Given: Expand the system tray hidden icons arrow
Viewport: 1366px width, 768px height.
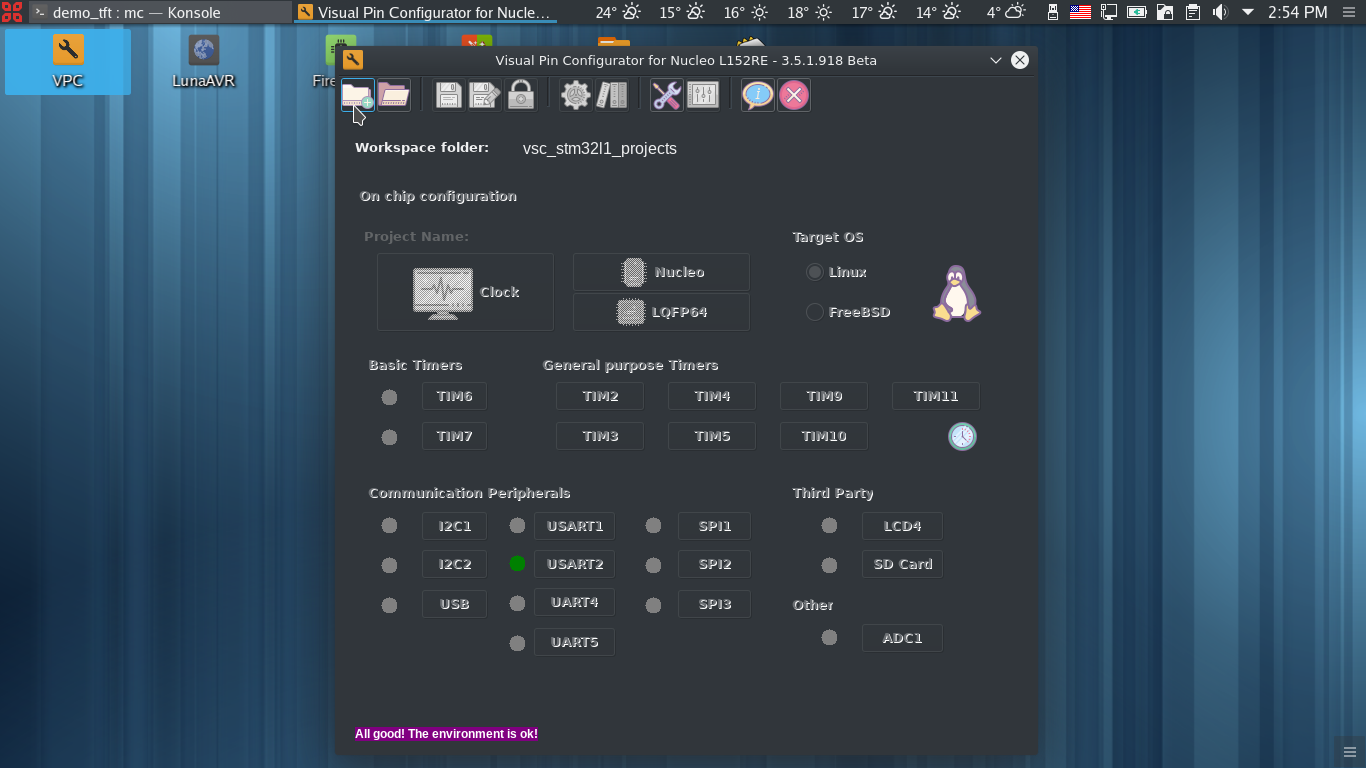Looking at the screenshot, I should pos(1248,12).
